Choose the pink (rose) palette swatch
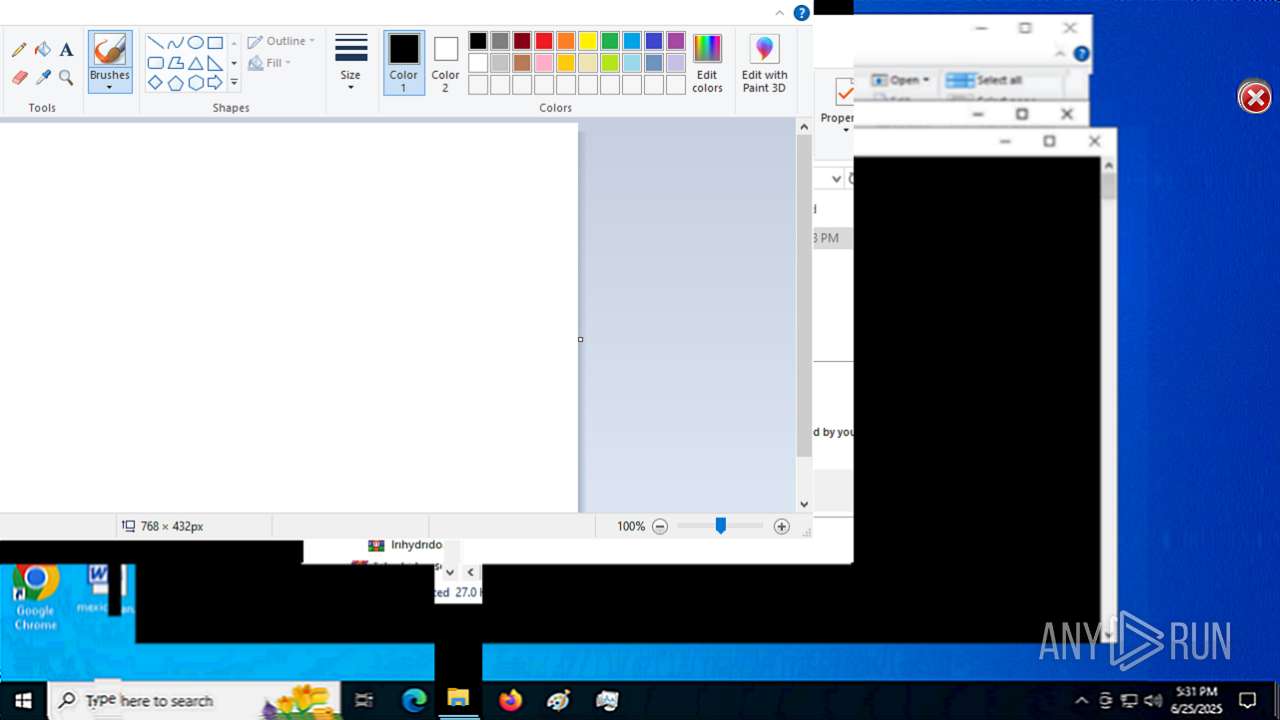The width and height of the screenshot is (1280, 720). point(544,63)
